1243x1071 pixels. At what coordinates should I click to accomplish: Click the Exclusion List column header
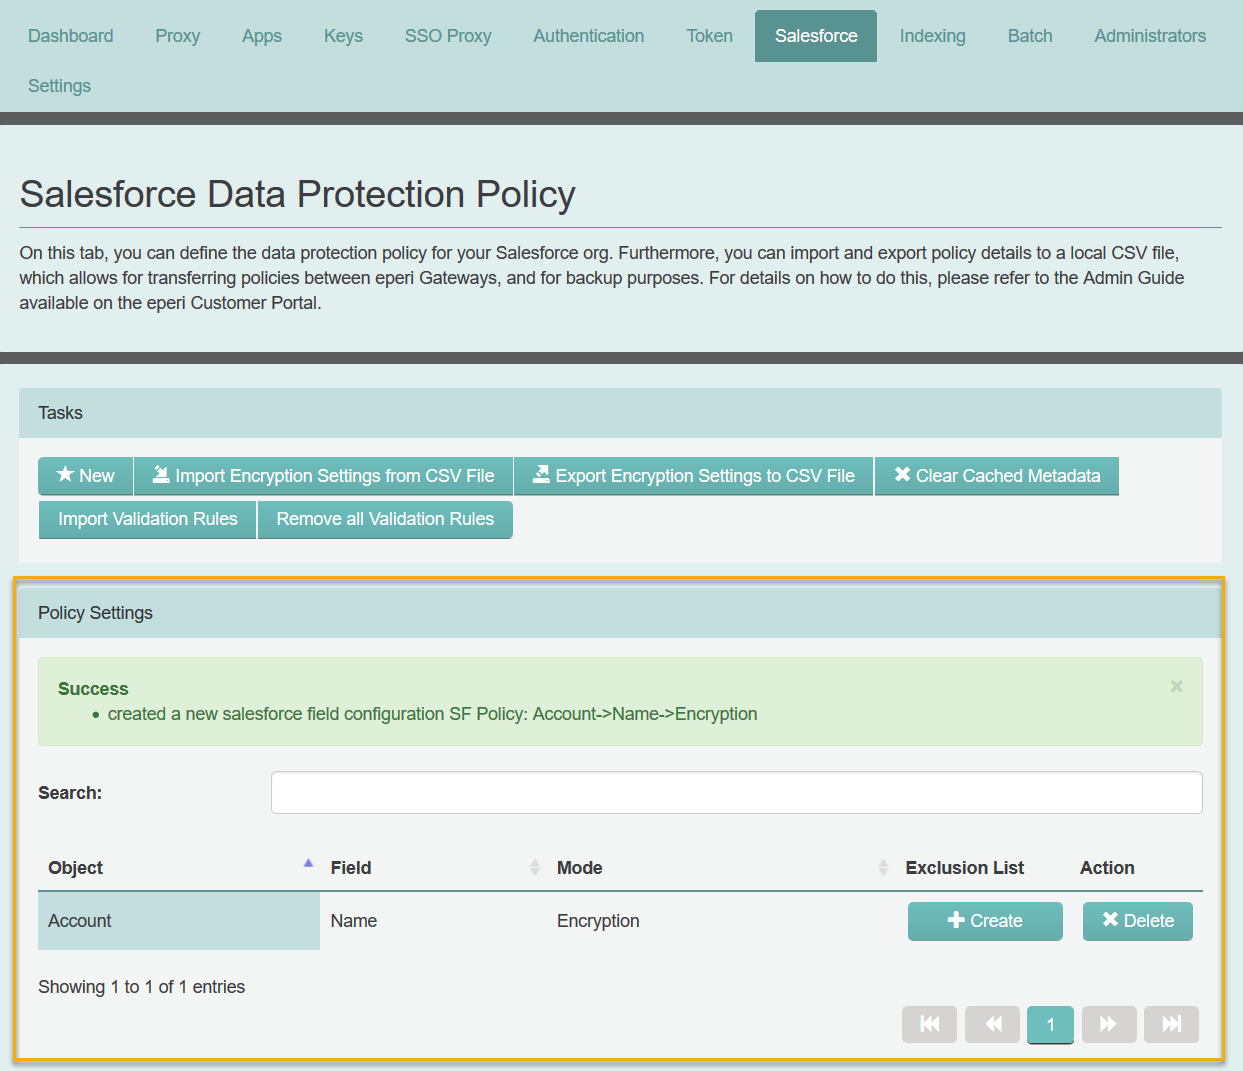pos(965,868)
